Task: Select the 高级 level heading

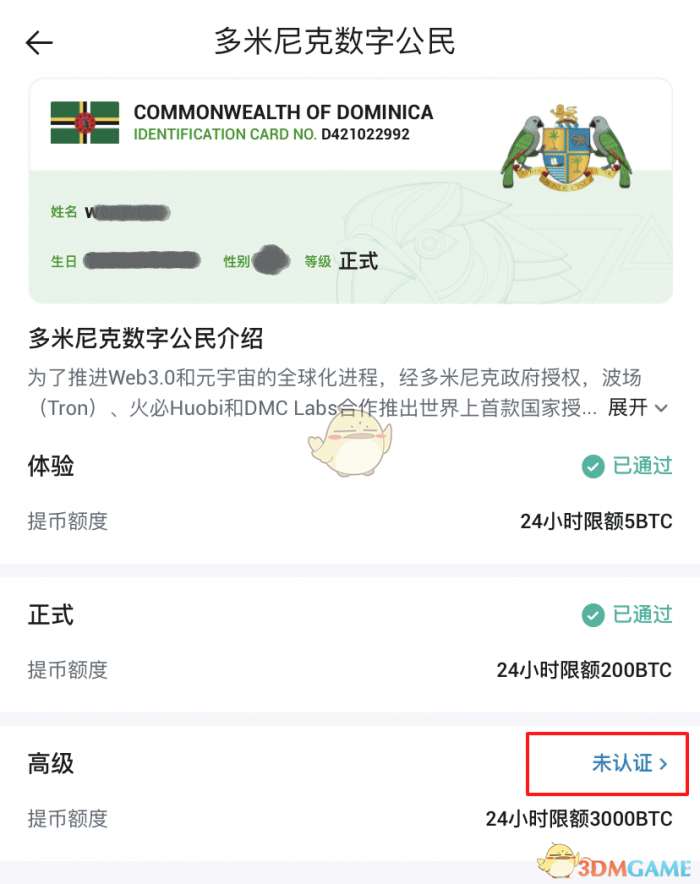Action: tap(51, 764)
